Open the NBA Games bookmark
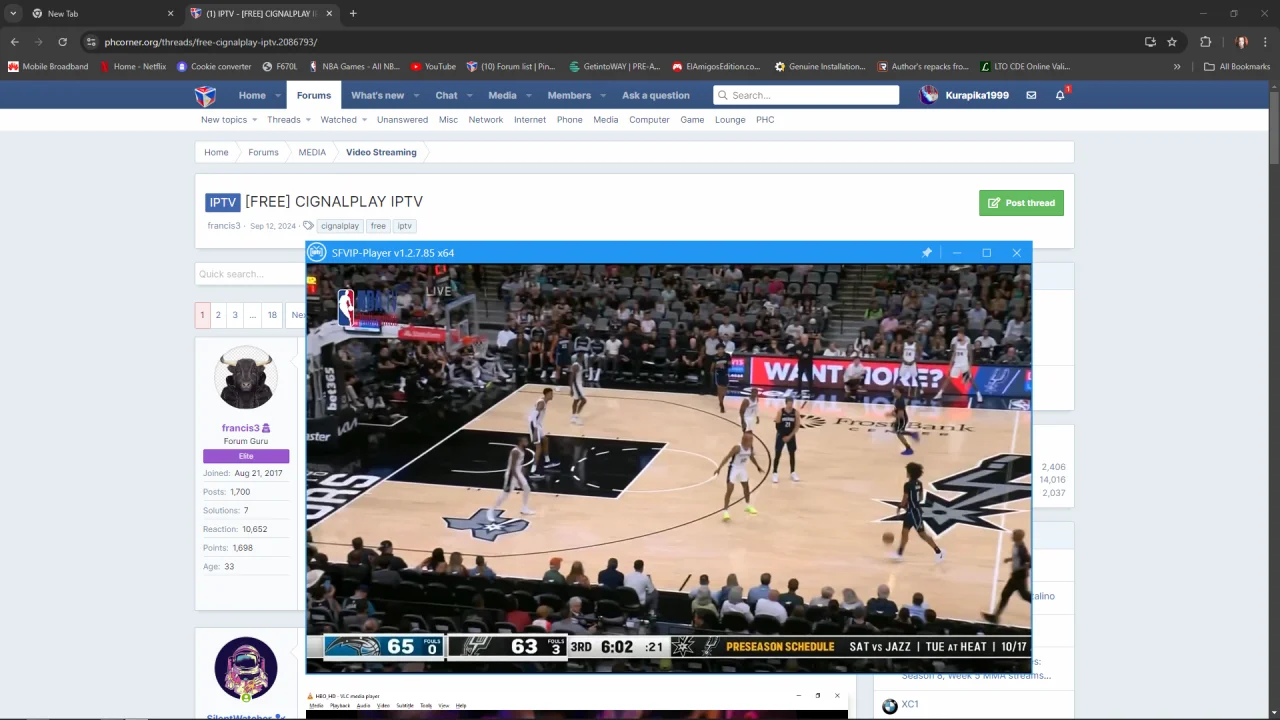The width and height of the screenshot is (1280, 720). (x=354, y=66)
